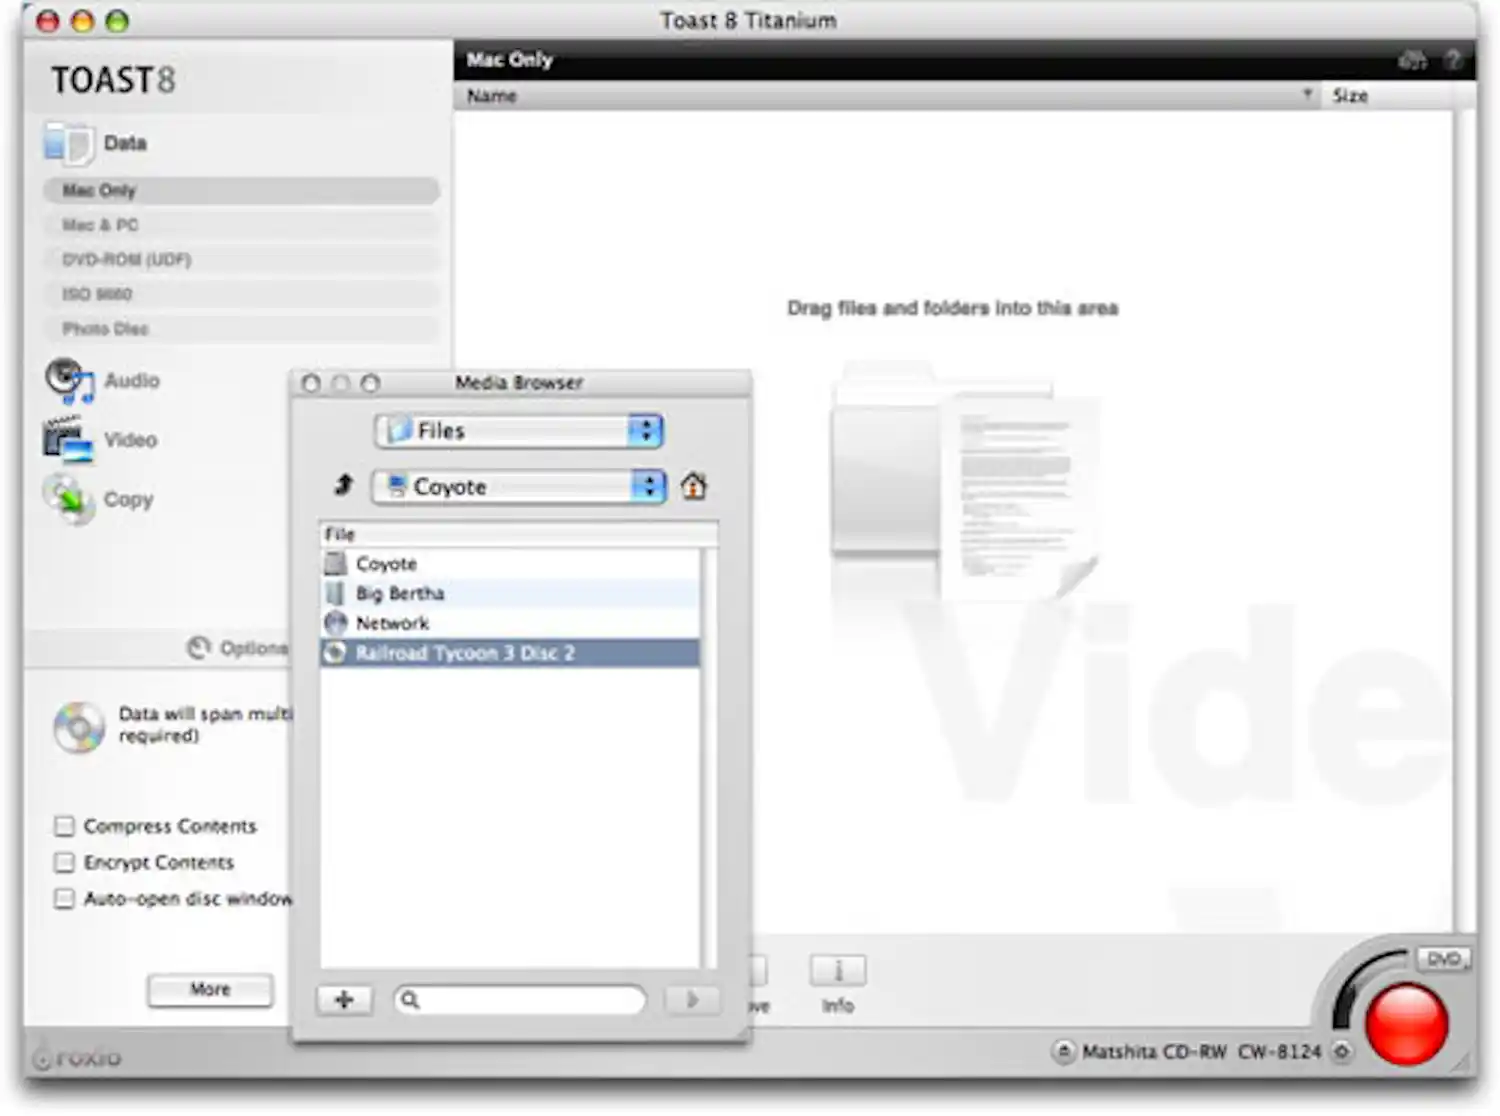The image size is (1500, 1116).
Task: Select the Copy category
Action: 126,499
